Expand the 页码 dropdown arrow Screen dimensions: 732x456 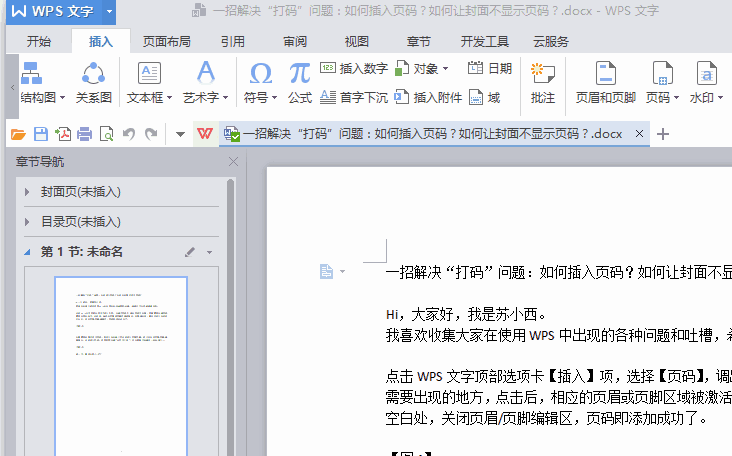[676, 98]
